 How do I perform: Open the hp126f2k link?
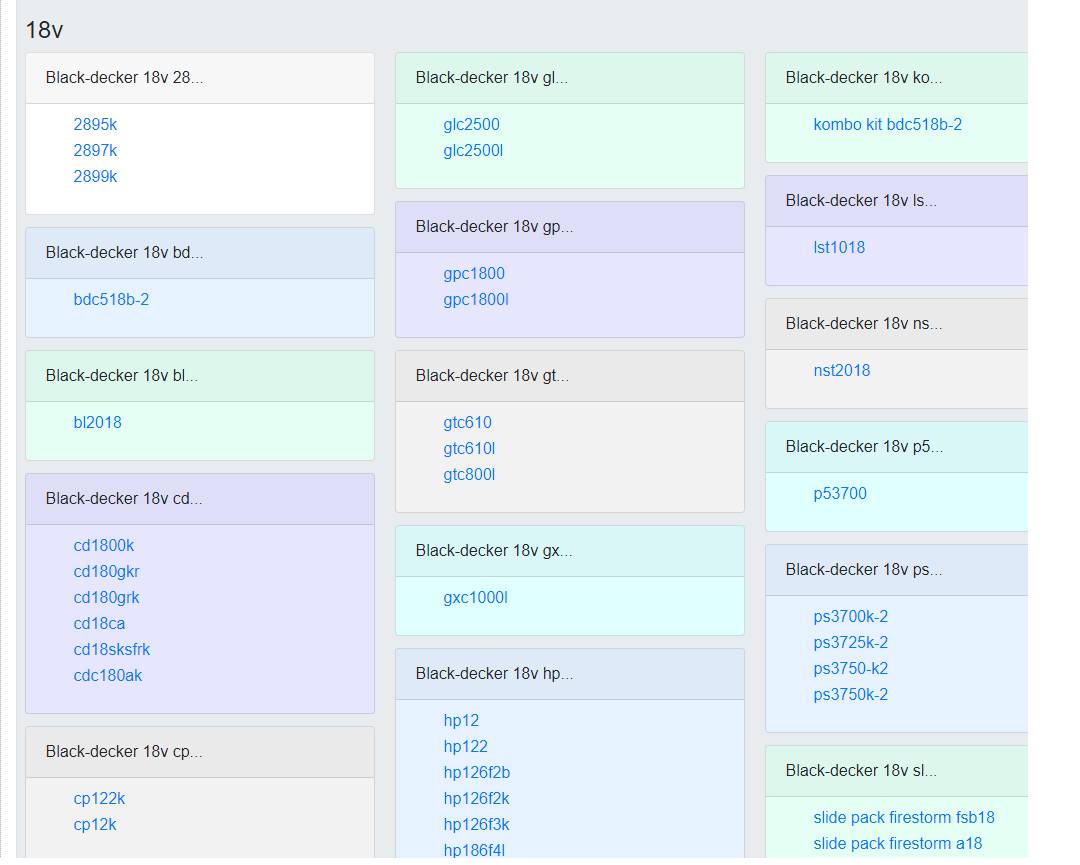point(476,799)
